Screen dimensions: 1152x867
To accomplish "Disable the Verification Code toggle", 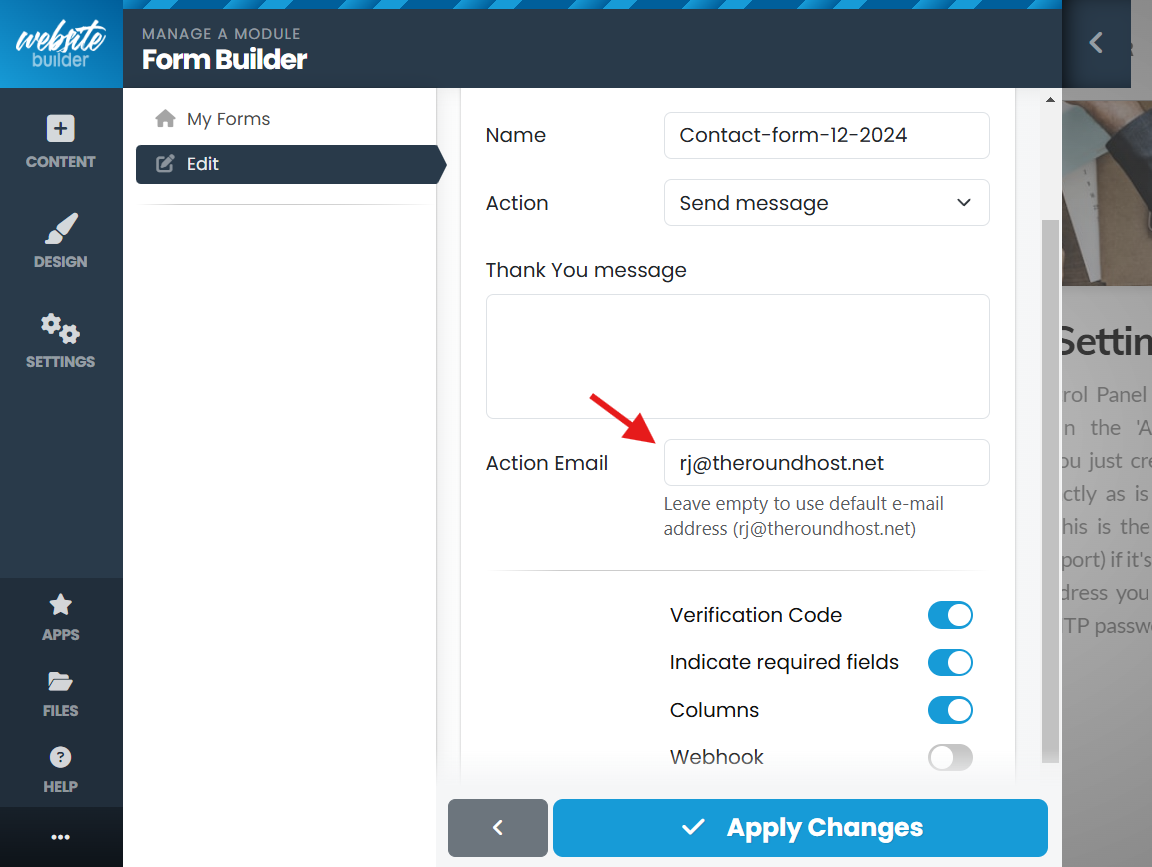I will 949,615.
